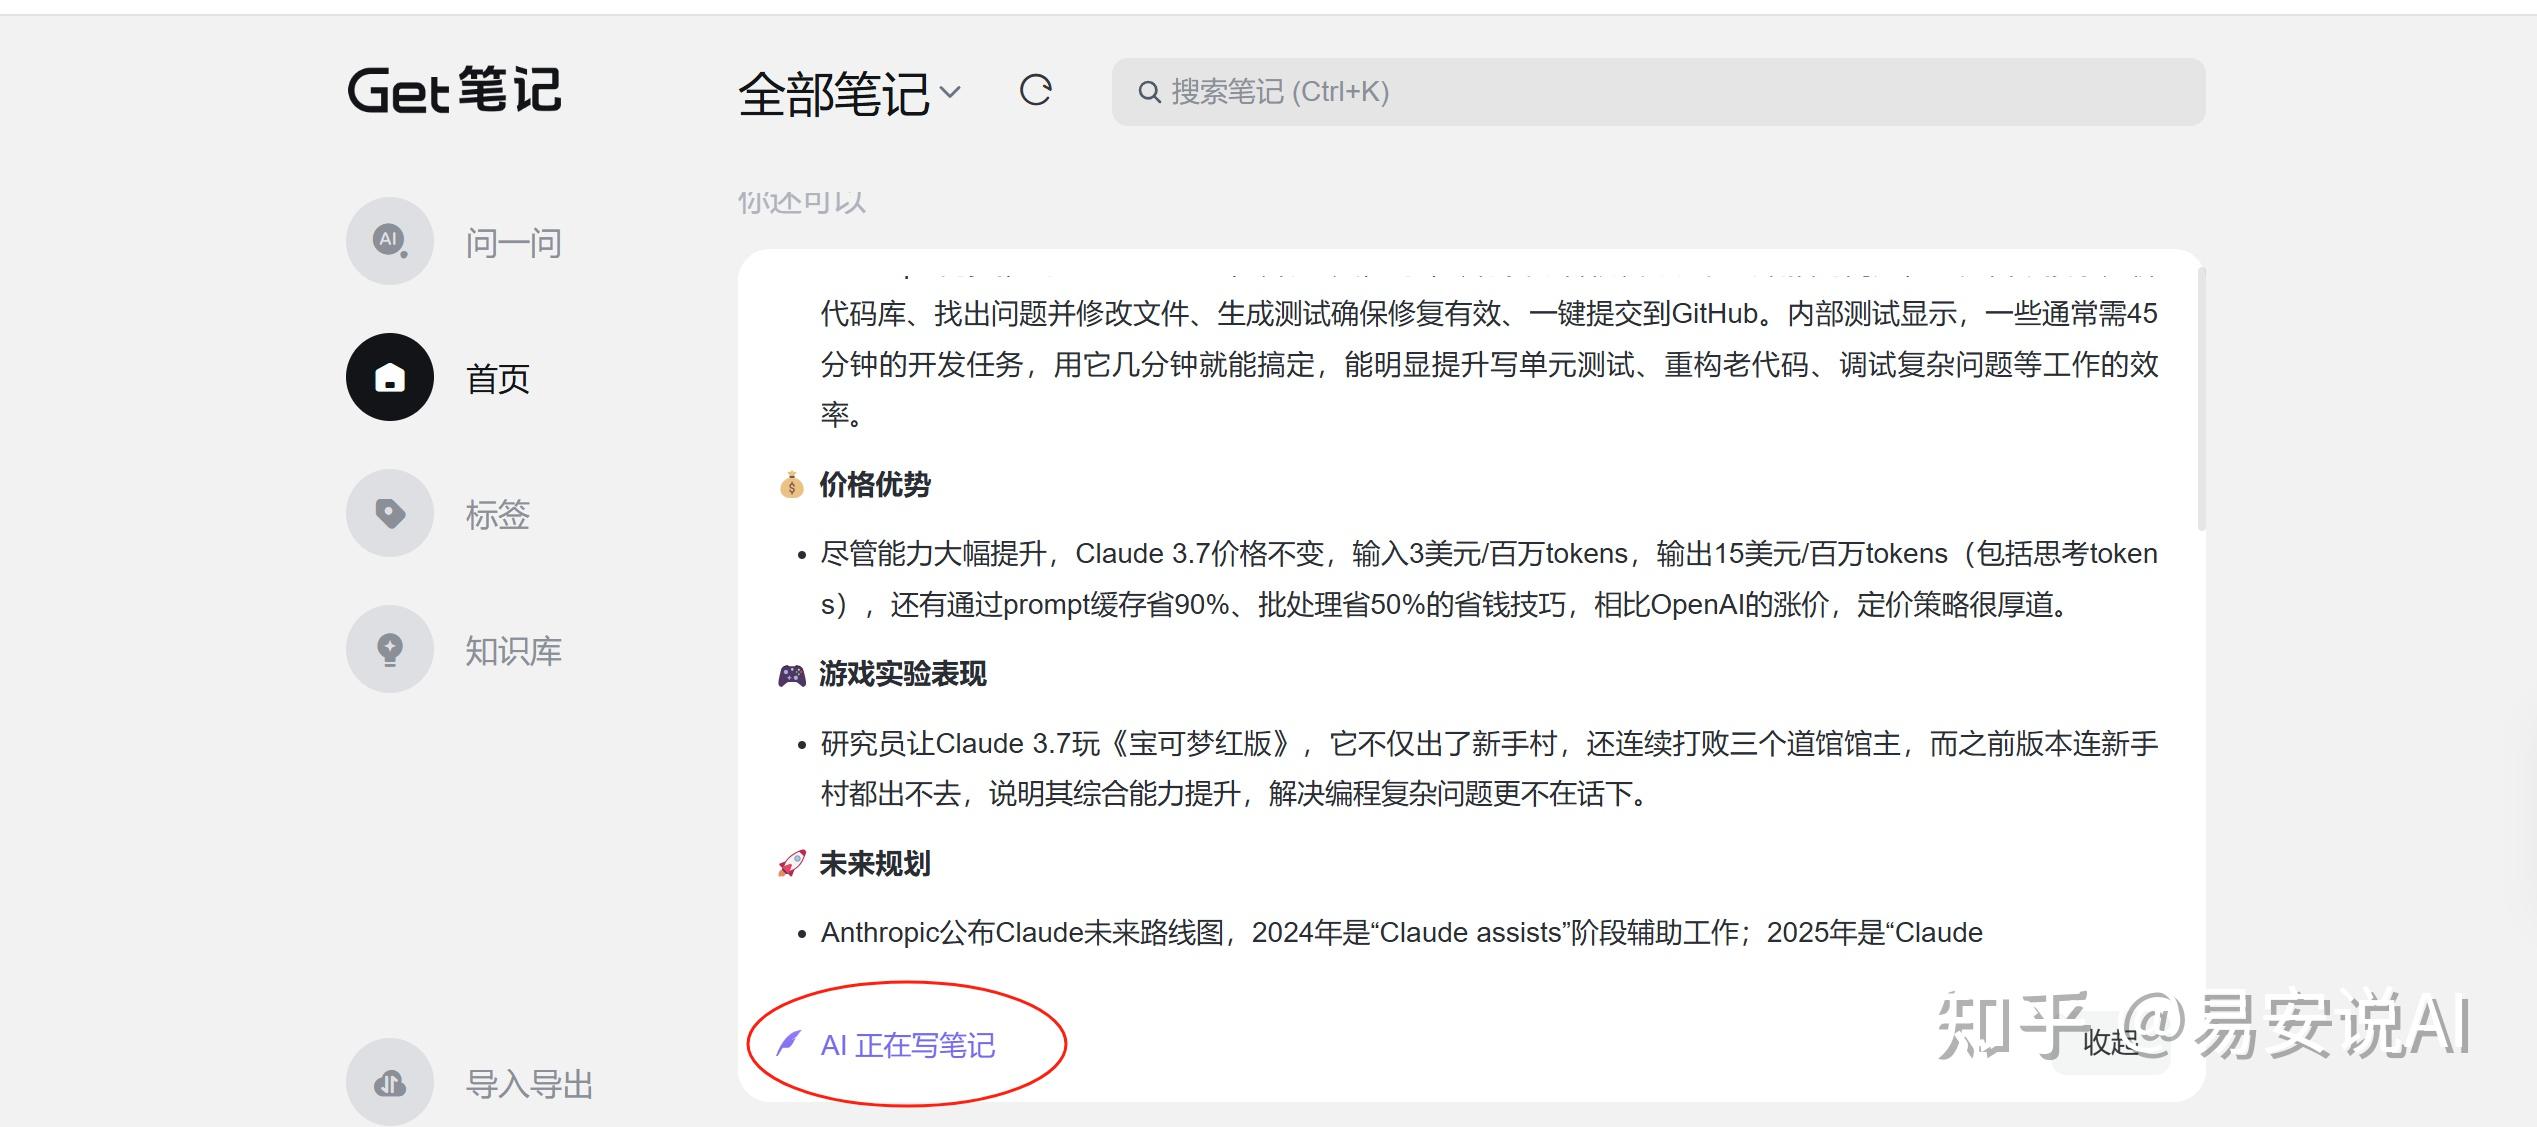This screenshot has height=1127, width=2537.
Task: Open the 导入导出 cloud icon
Action: (x=389, y=1082)
